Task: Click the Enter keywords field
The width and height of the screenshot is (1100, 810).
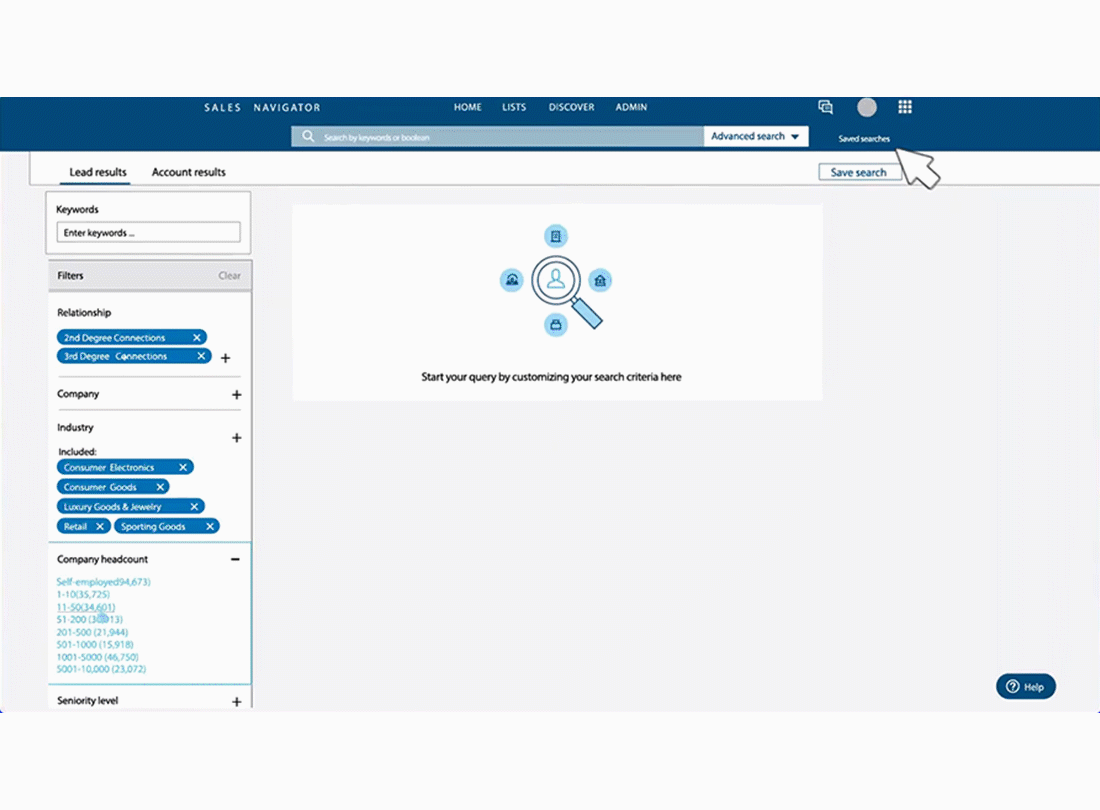Action: point(148,232)
